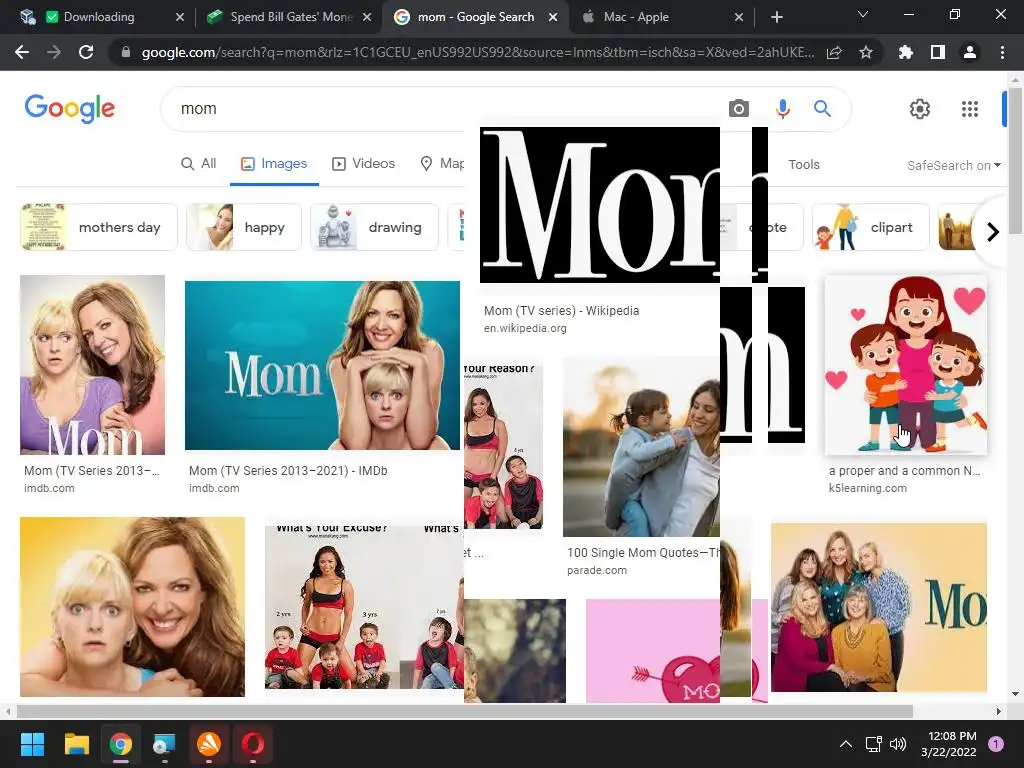The image size is (1024, 768).
Task: Open the tab search dropdown
Action: point(863,14)
